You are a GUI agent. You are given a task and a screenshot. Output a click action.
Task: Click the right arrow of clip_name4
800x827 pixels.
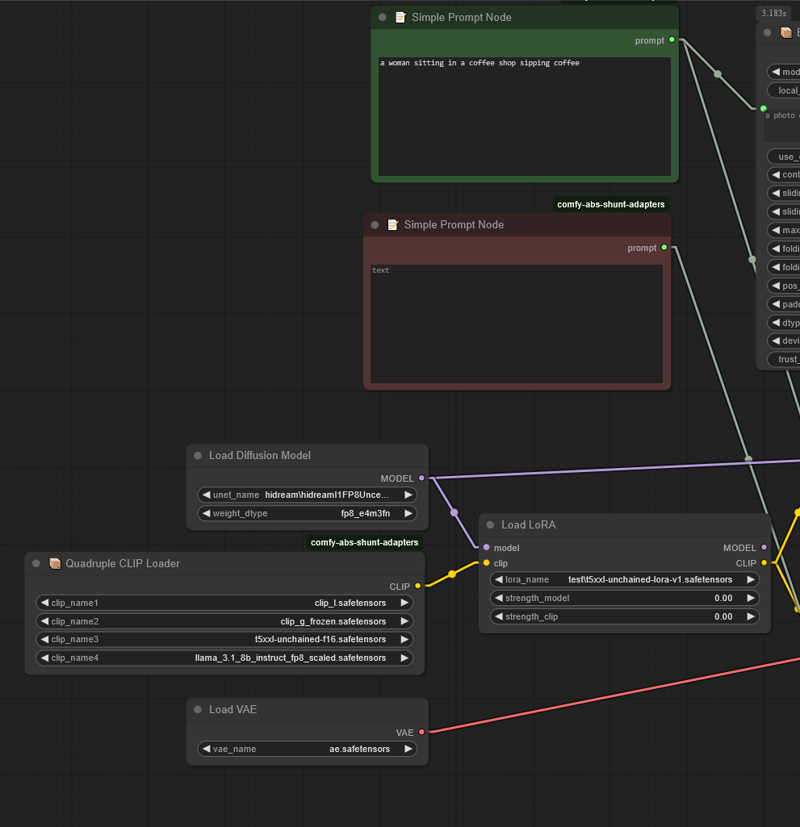(x=404, y=658)
